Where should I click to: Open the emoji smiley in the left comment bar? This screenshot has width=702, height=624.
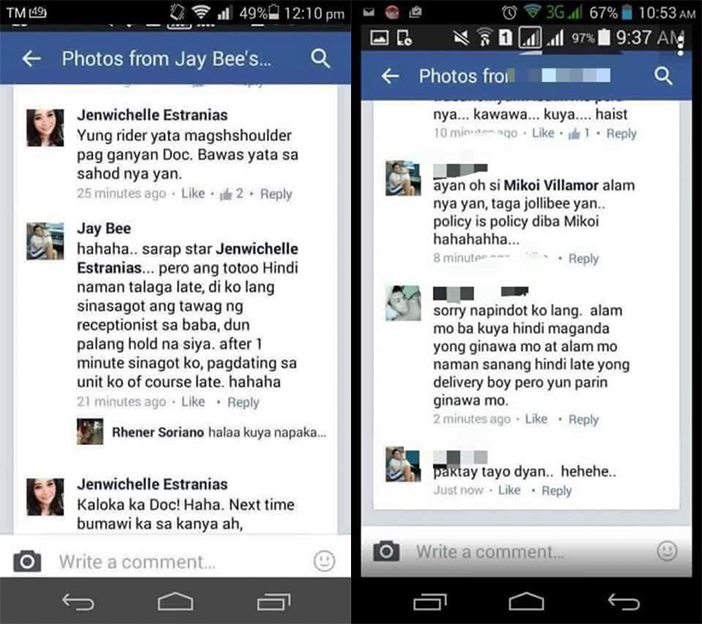[324, 561]
